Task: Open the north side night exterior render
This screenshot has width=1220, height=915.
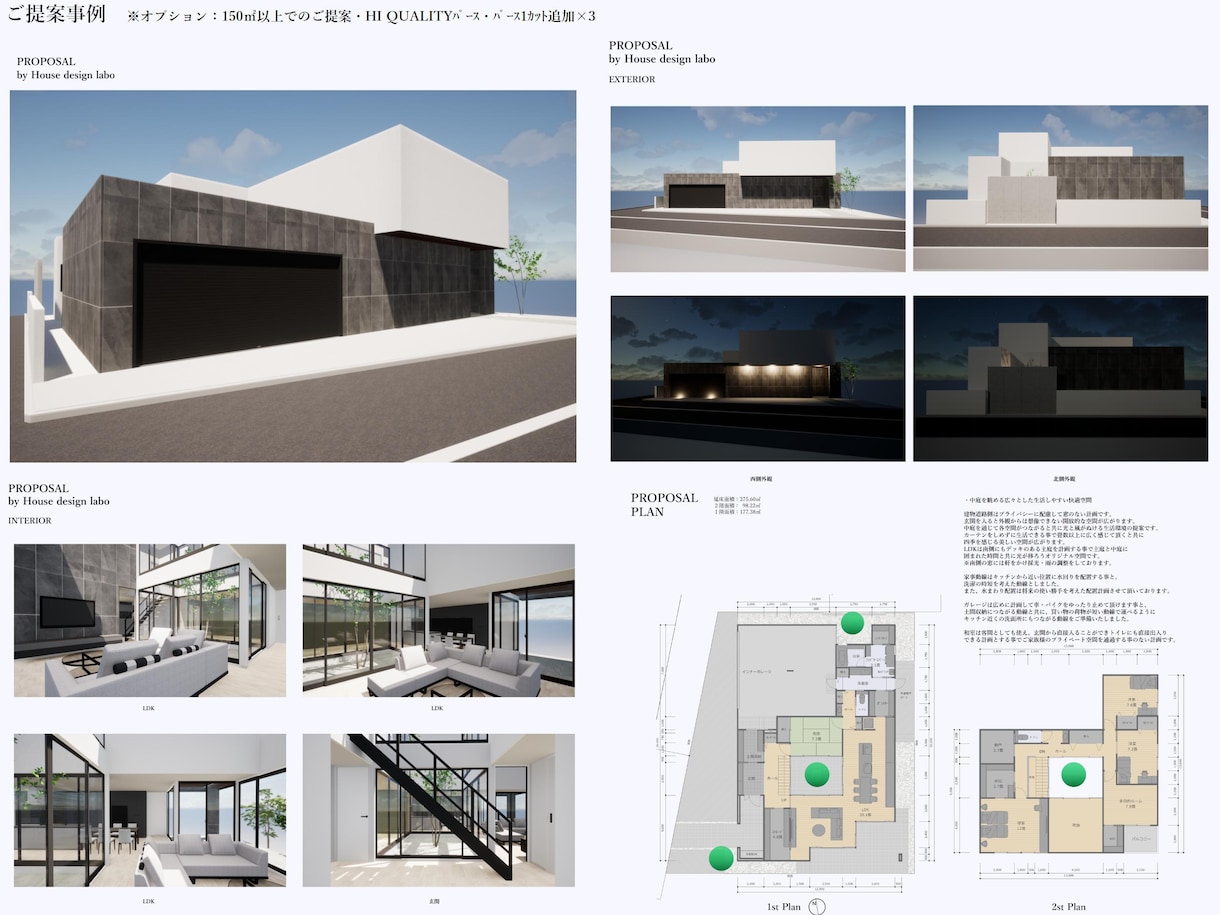Action: pyautogui.click(x=1058, y=378)
